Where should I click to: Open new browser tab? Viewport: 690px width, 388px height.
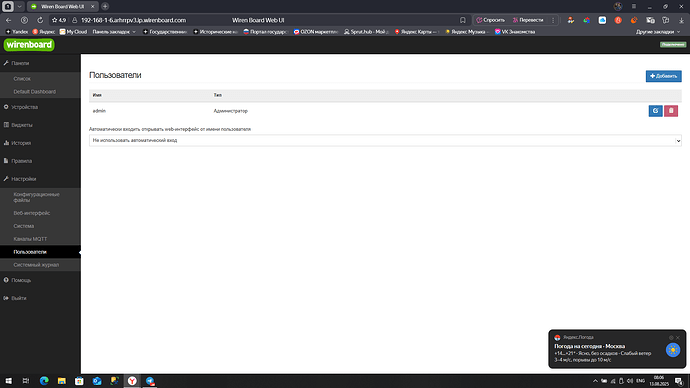[105, 7]
